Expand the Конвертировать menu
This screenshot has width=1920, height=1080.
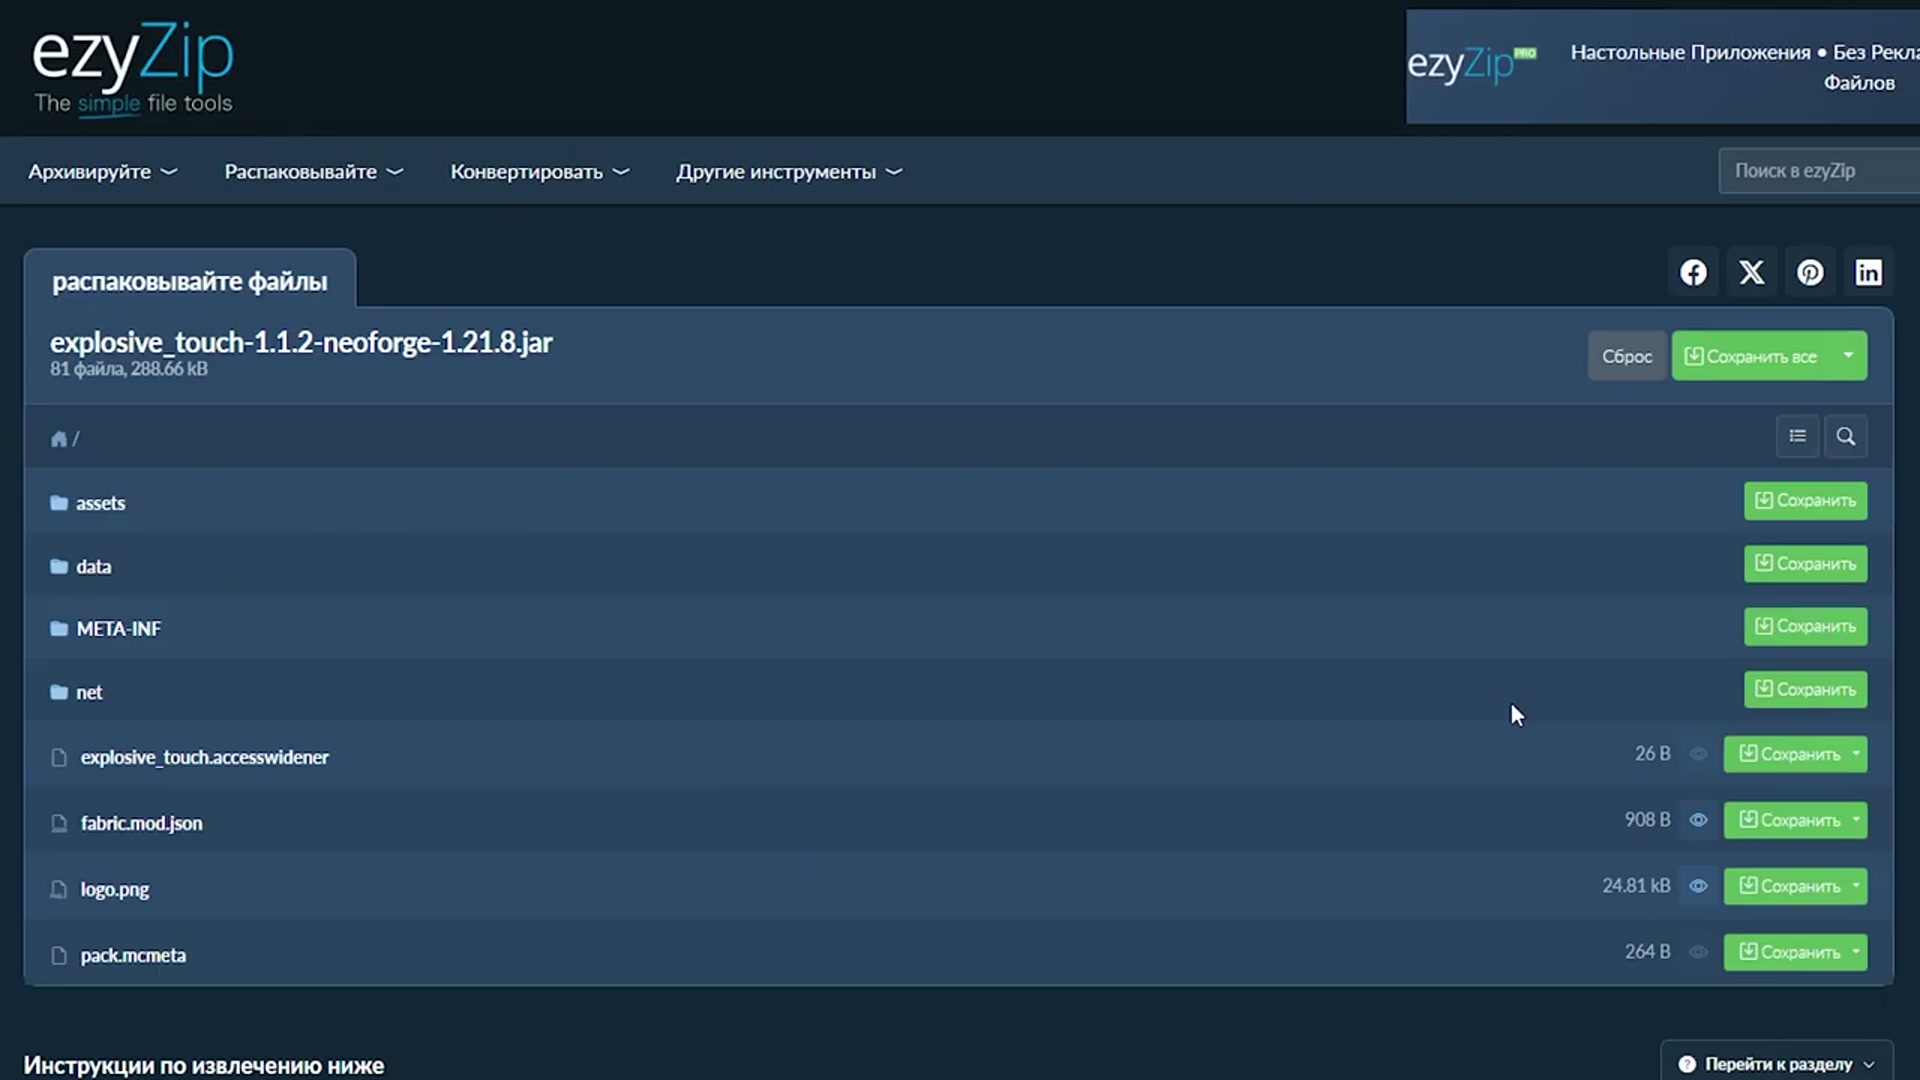tap(540, 171)
